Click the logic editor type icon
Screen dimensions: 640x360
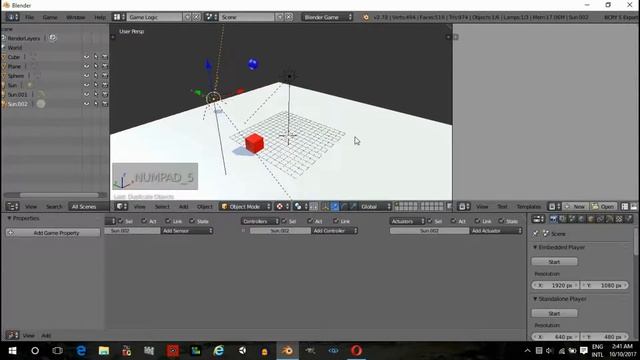point(12,336)
